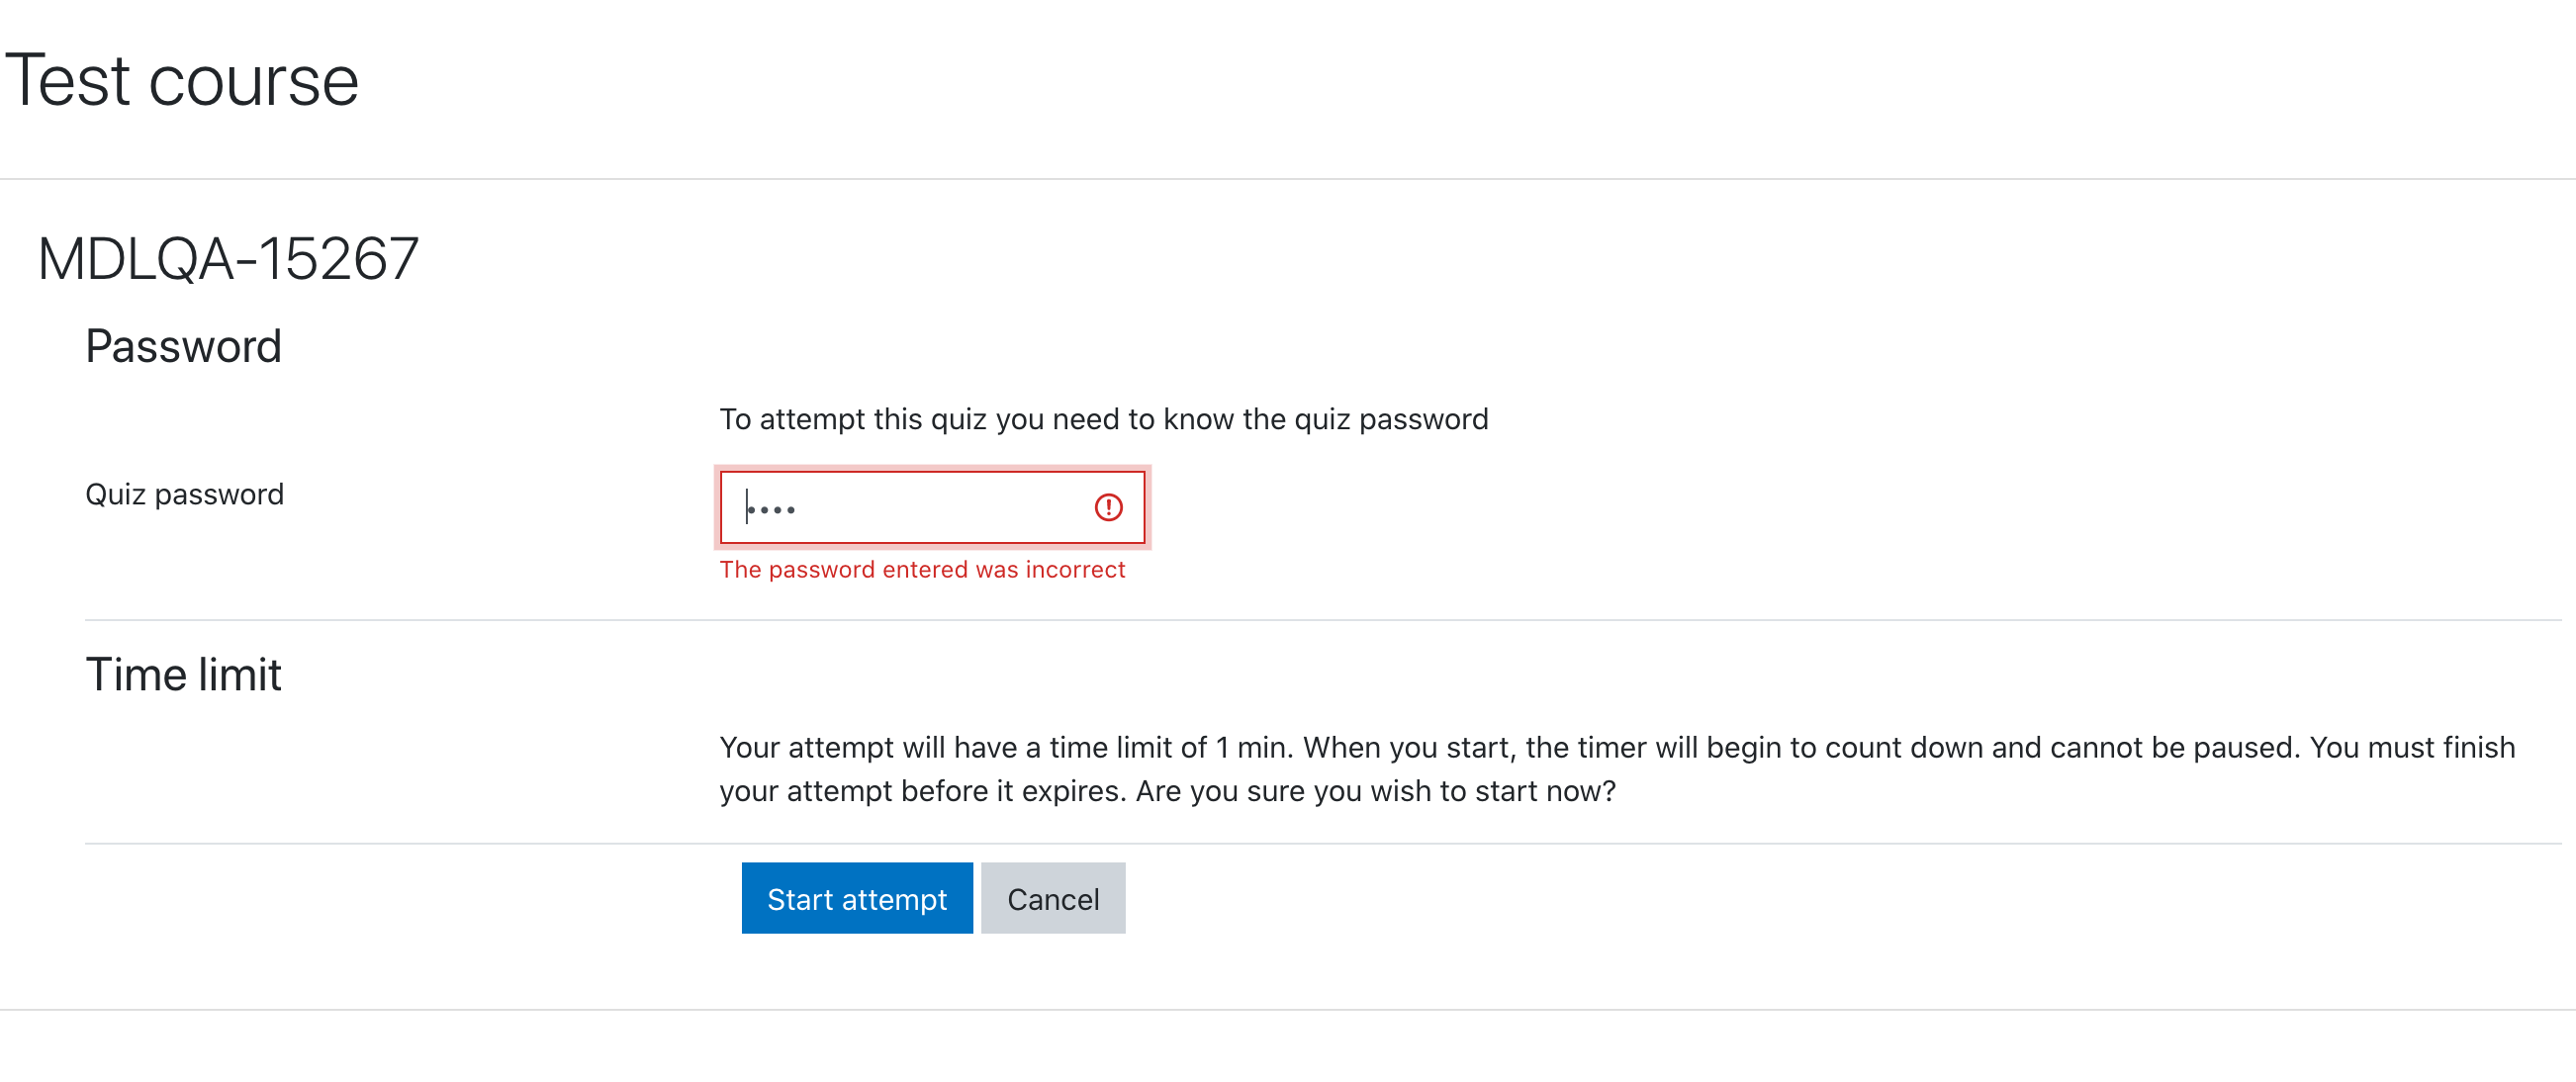Viewport: 2576px width, 1082px height.
Task: Click 'Are you sure you wish to start now?' text
Action: pyautogui.click(x=1375, y=791)
